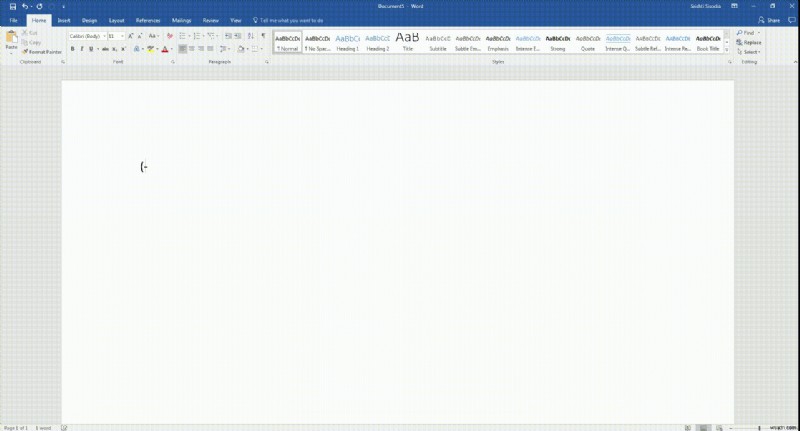Apply the Heading 1 style
The image size is (800, 431).
pos(347,42)
